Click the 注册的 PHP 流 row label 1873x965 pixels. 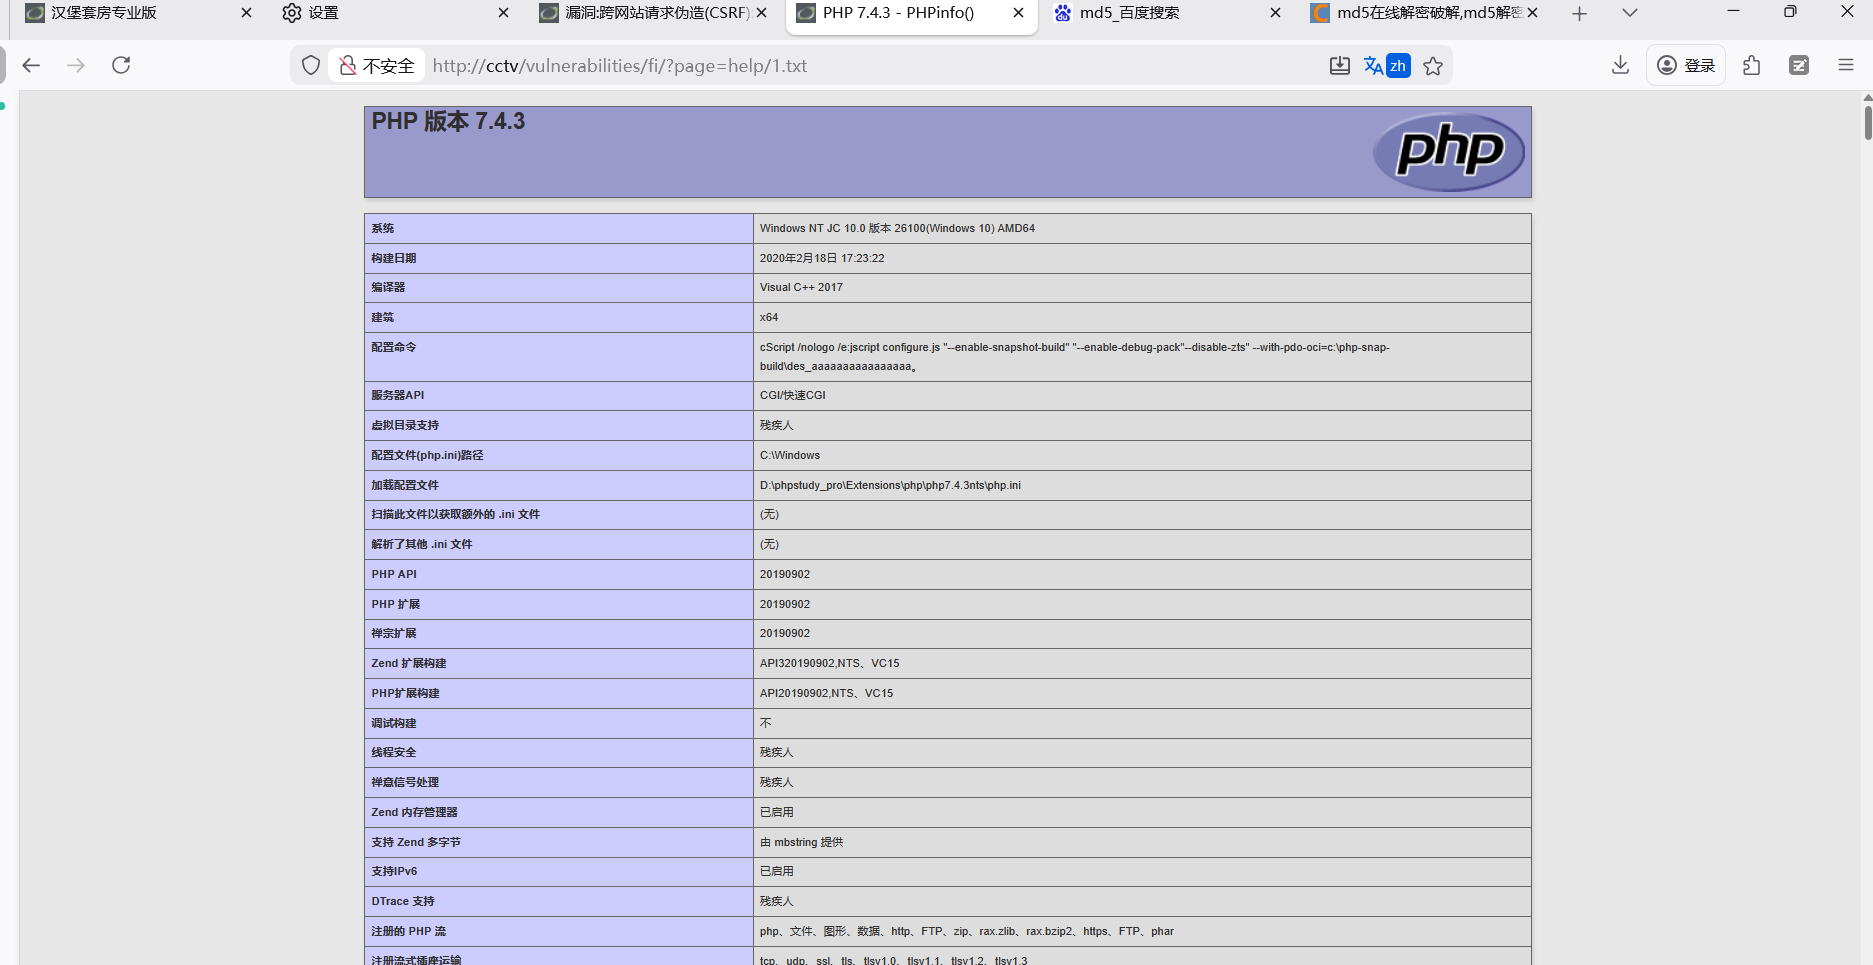pyautogui.click(x=409, y=931)
